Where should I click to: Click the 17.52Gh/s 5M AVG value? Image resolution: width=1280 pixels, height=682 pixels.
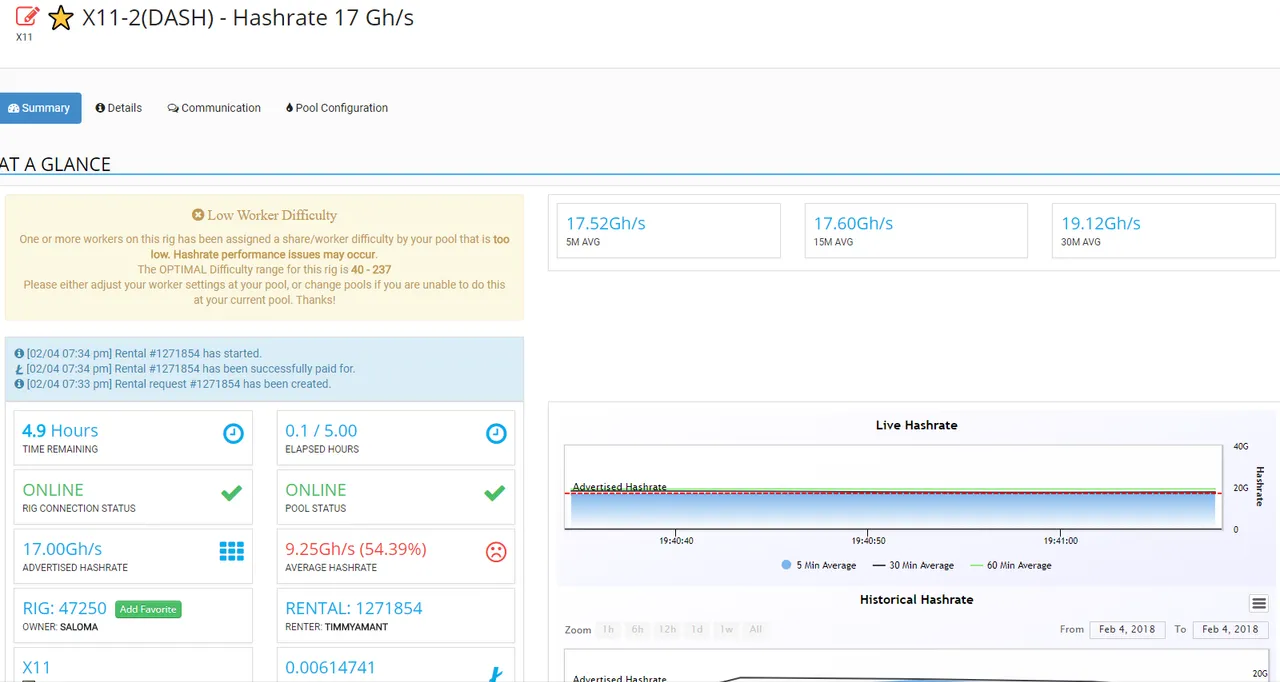[606, 223]
